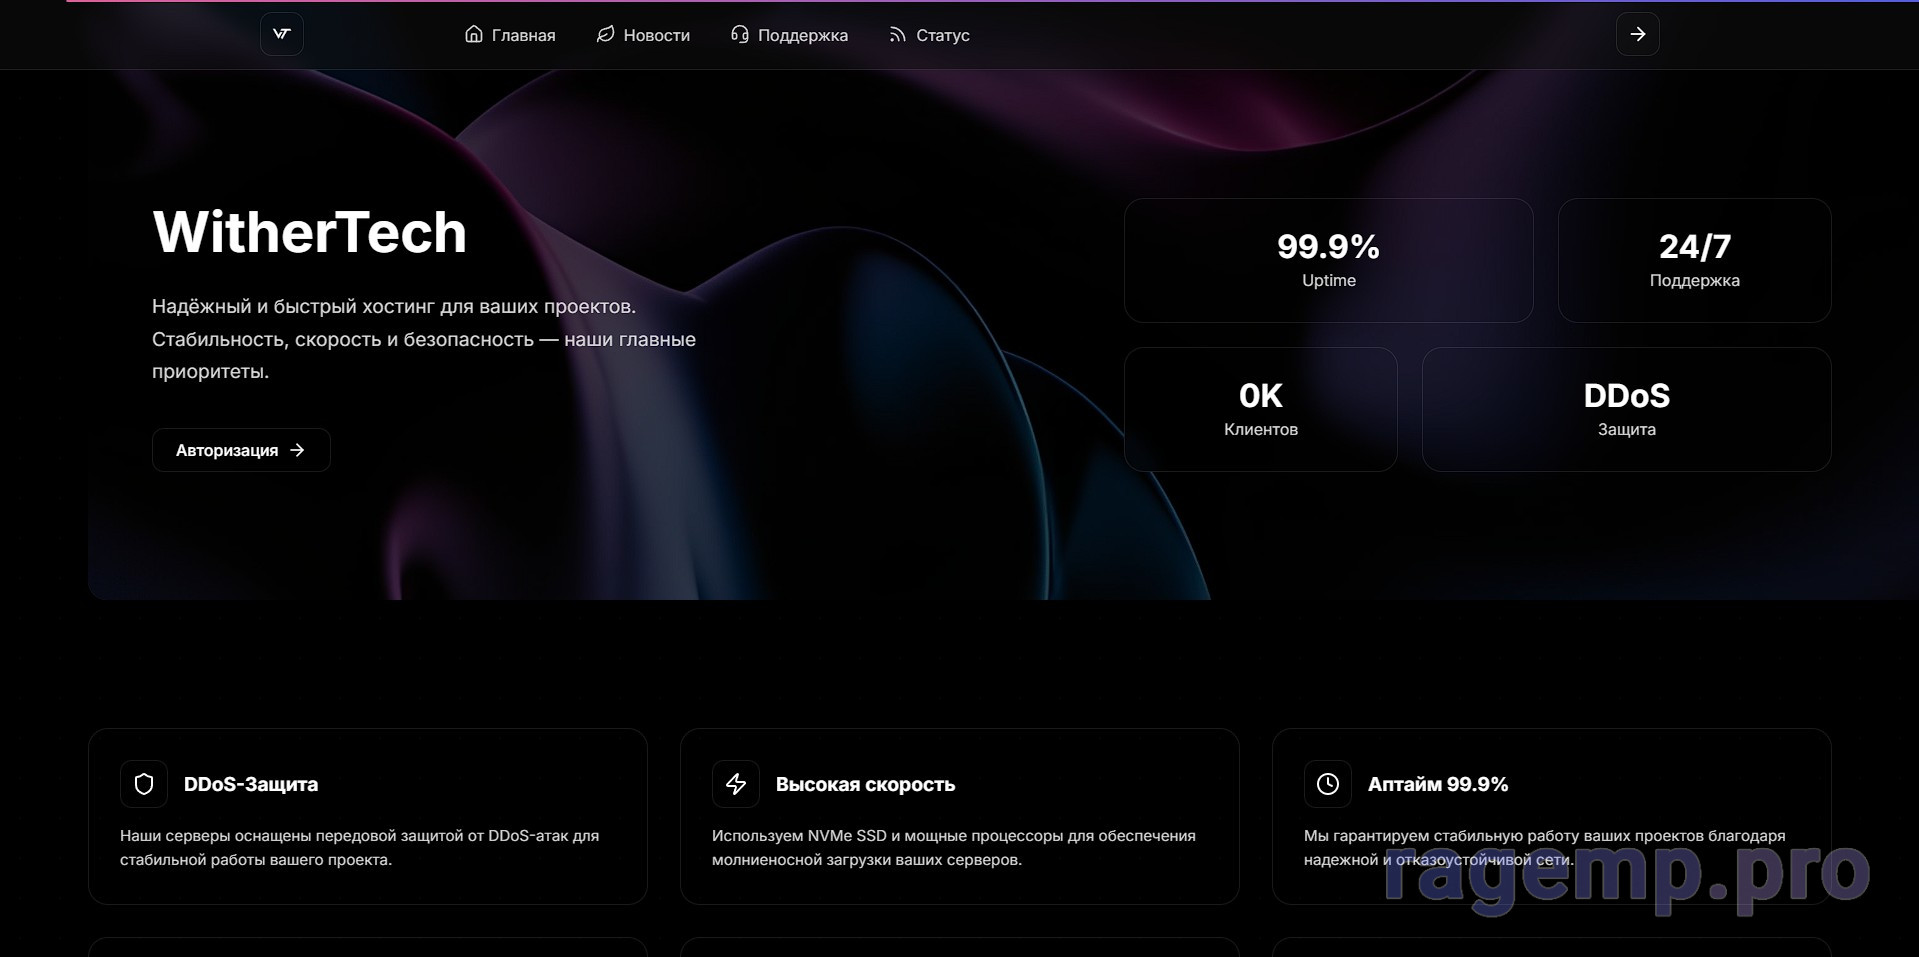1919x957 pixels.
Task: Click the 0K Клиентов stat card
Action: [x=1260, y=409]
